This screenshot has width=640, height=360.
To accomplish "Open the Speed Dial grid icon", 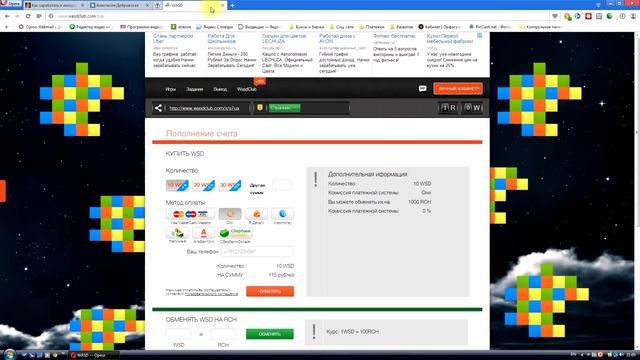I will [x=39, y=16].
